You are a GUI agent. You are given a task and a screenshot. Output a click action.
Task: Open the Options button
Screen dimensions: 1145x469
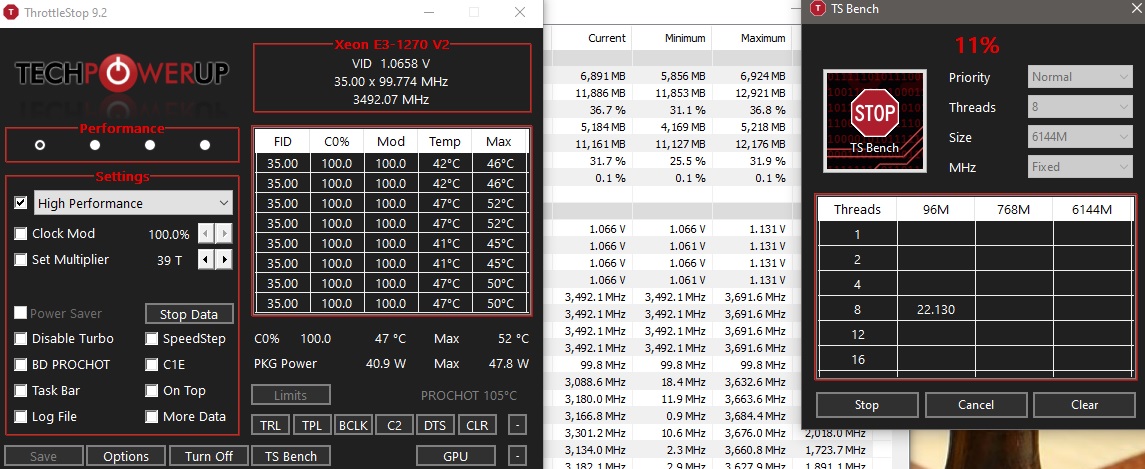(x=126, y=456)
